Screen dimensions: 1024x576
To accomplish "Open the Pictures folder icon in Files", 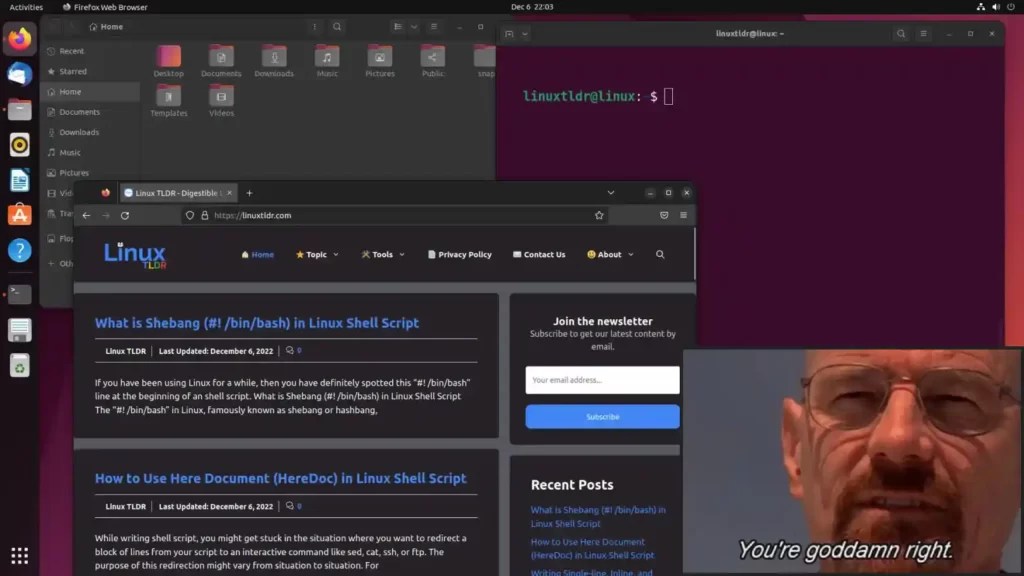I will pos(380,61).
